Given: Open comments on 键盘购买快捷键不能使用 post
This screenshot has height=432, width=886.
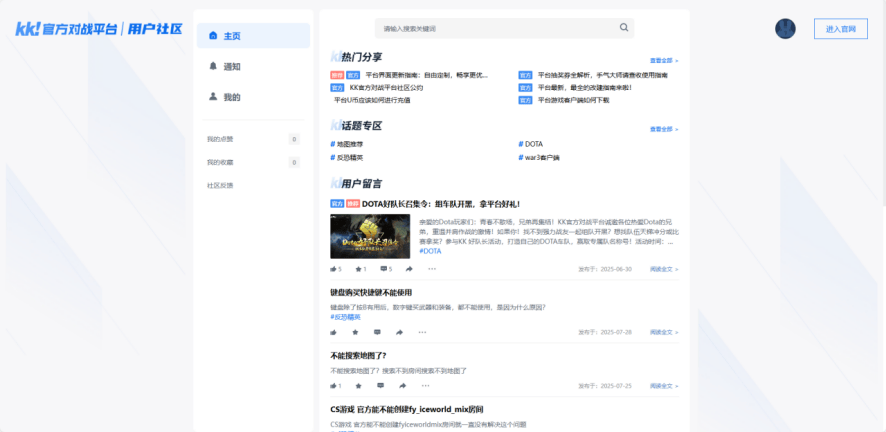Looking at the screenshot, I should tap(377, 332).
